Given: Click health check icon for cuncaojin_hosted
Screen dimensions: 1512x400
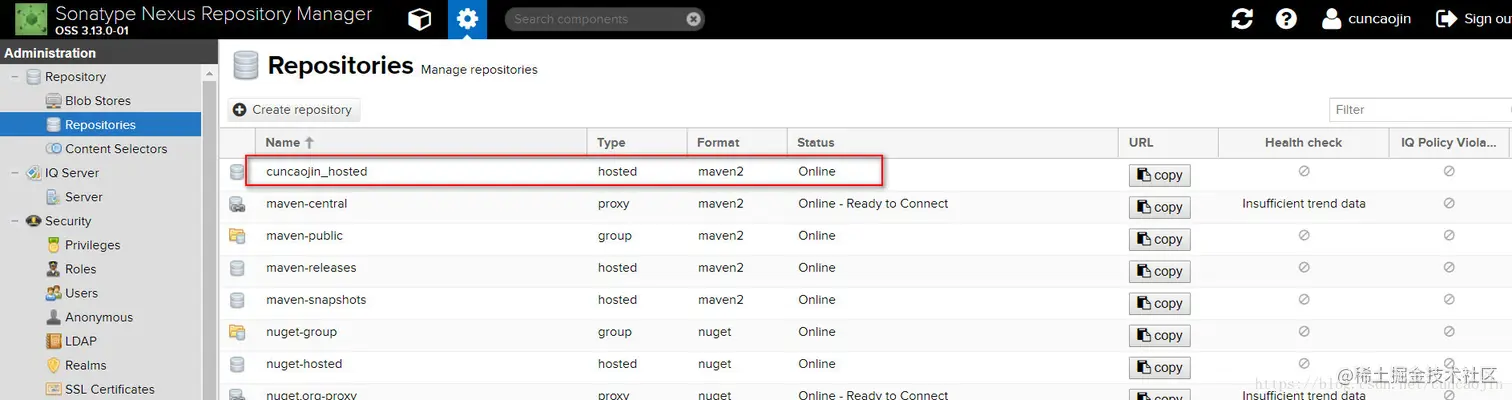Looking at the screenshot, I should click(1303, 172).
